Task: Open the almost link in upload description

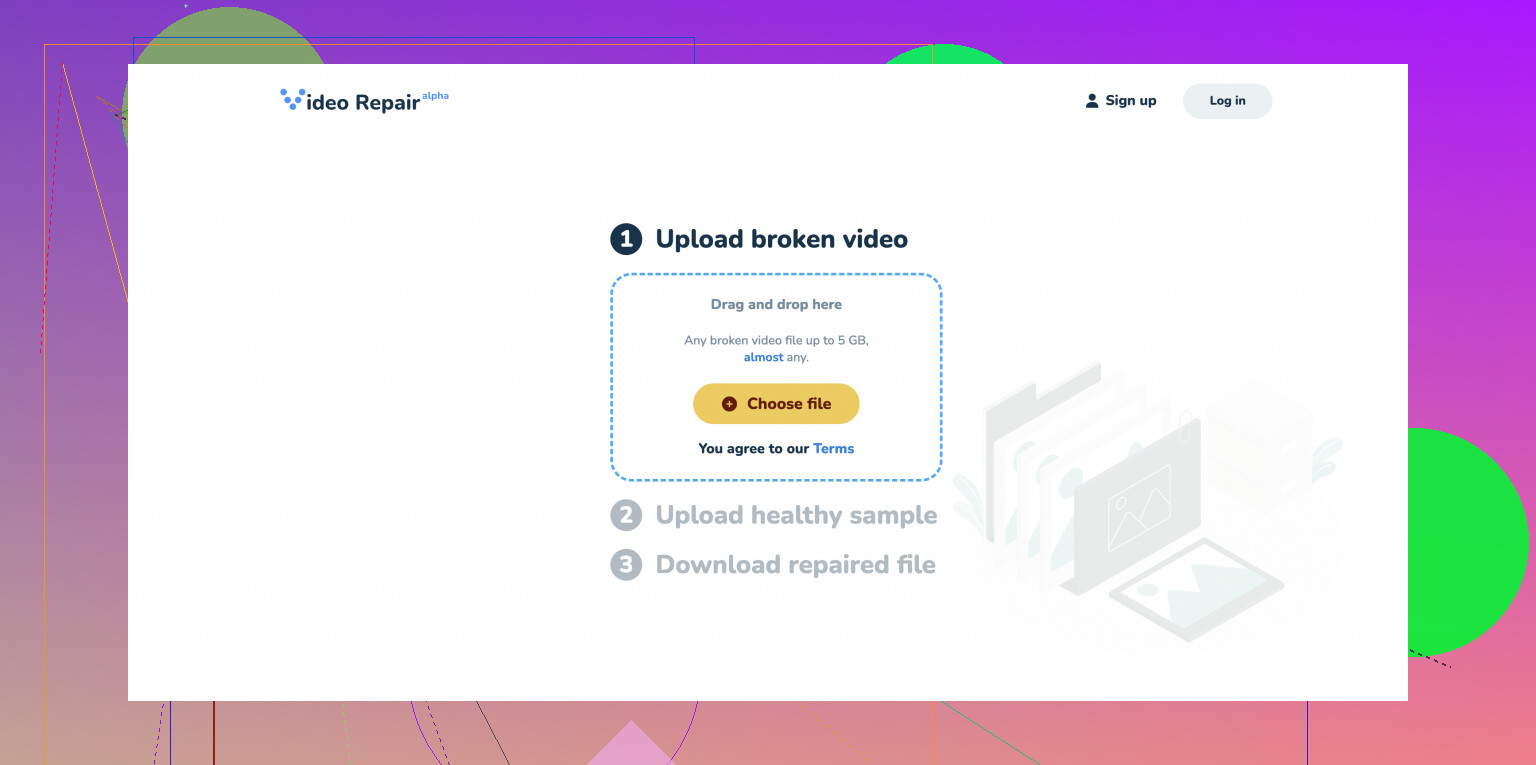Action: click(x=763, y=357)
